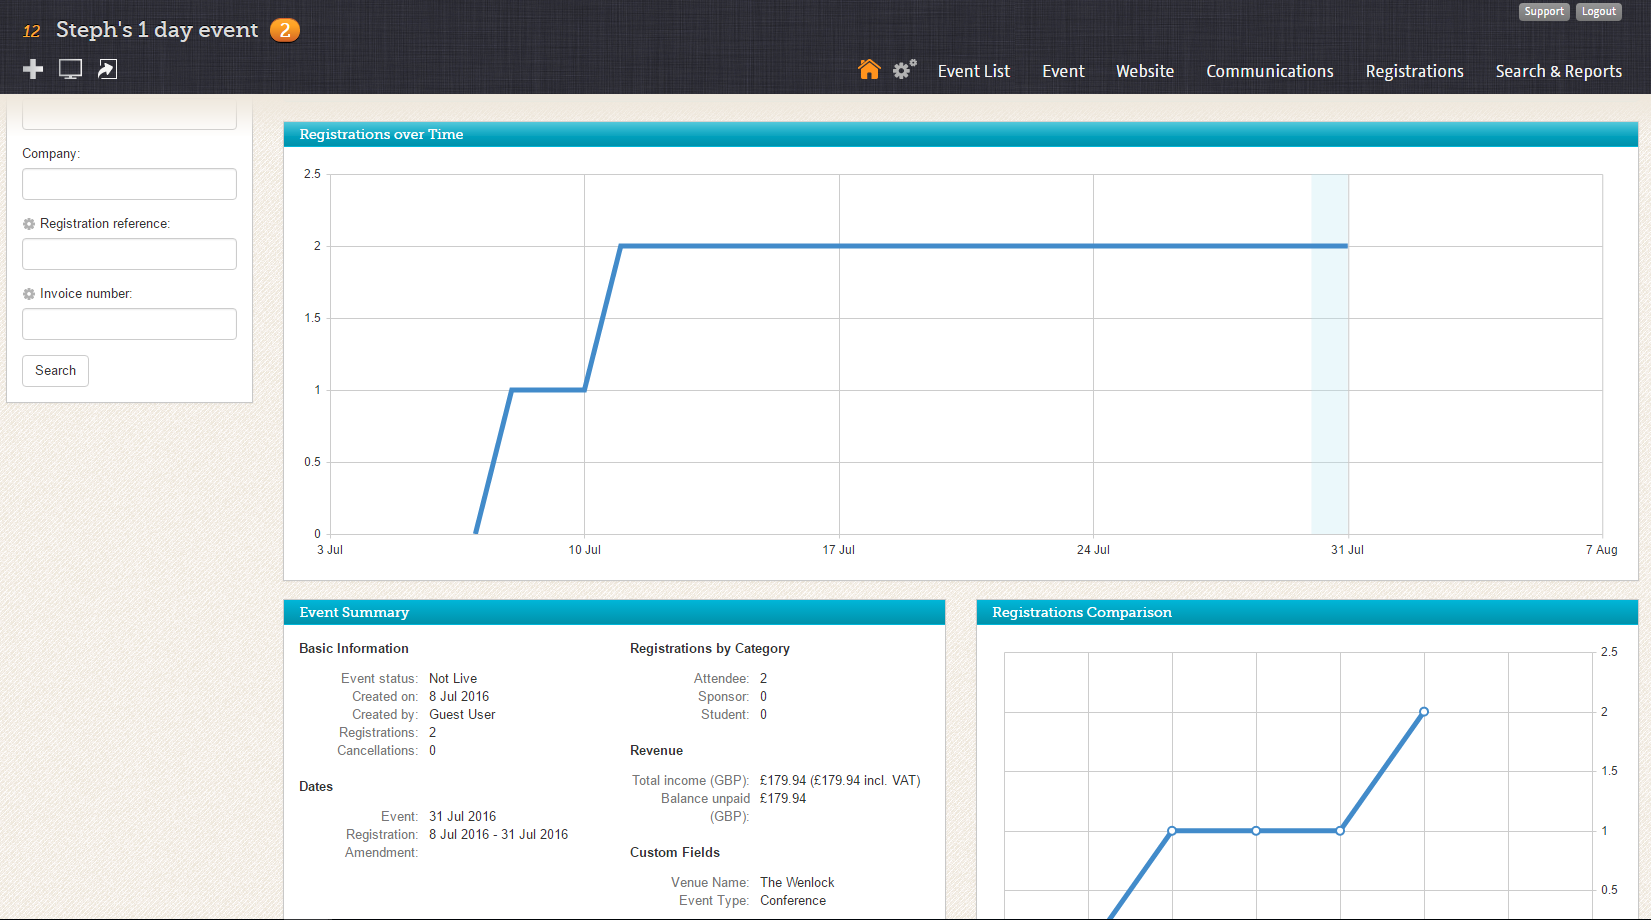Click the plus add-new icon
This screenshot has width=1651, height=920.
33,69
